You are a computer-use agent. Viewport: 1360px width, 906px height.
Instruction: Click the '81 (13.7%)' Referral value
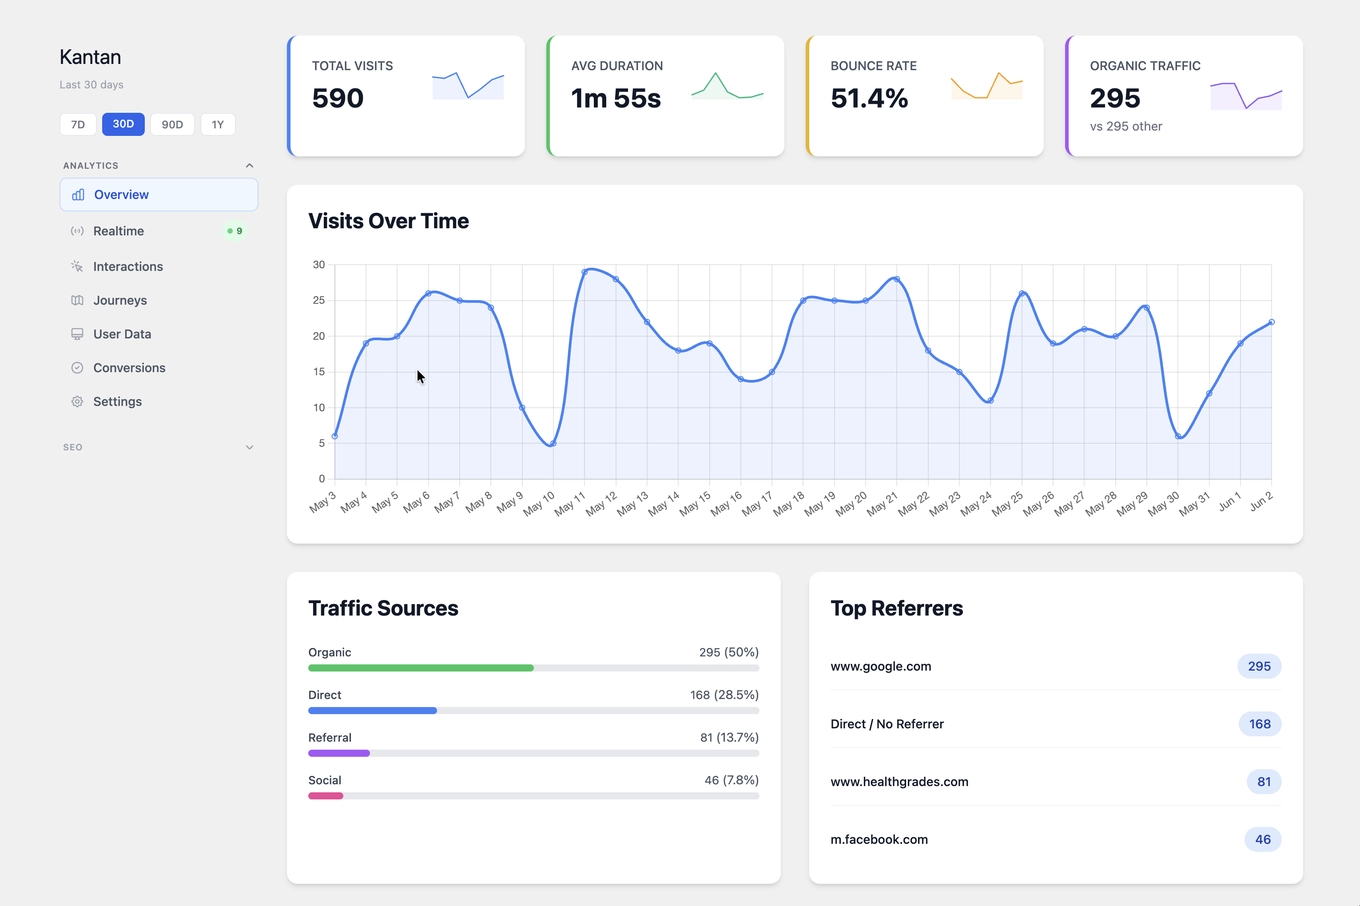click(x=729, y=738)
